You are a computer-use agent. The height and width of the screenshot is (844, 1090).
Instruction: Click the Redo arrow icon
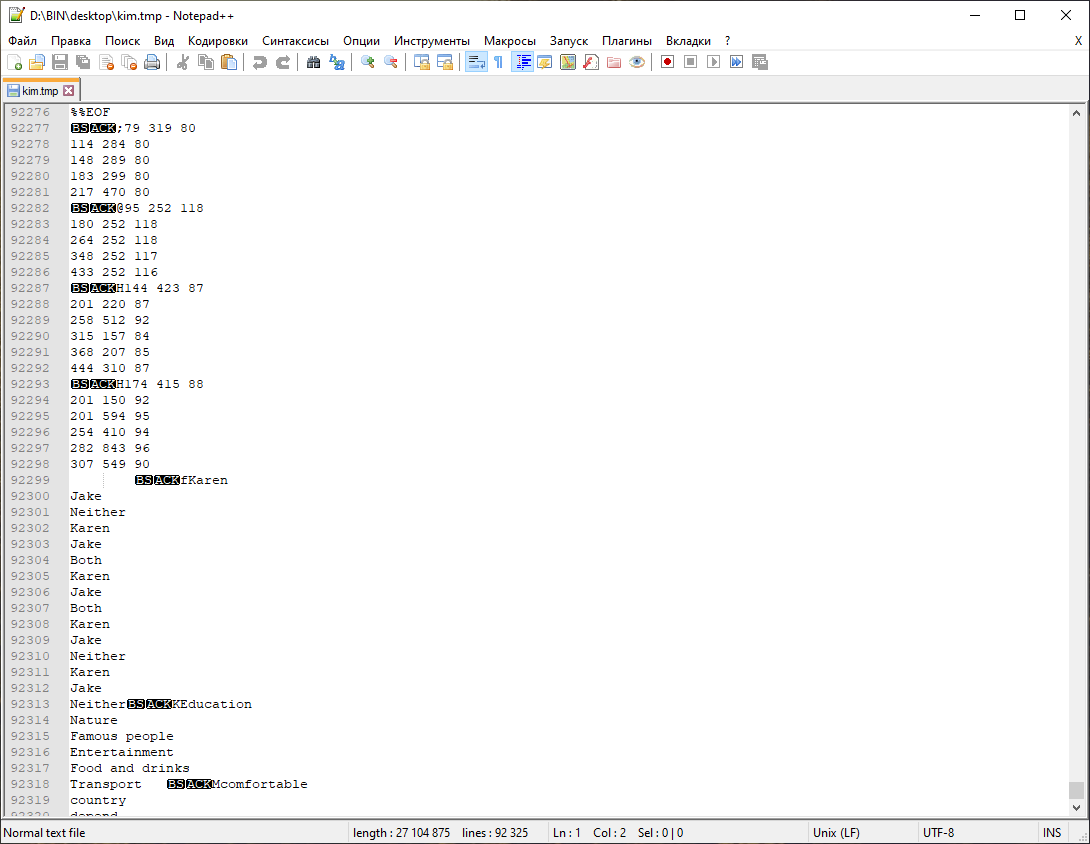[283, 63]
